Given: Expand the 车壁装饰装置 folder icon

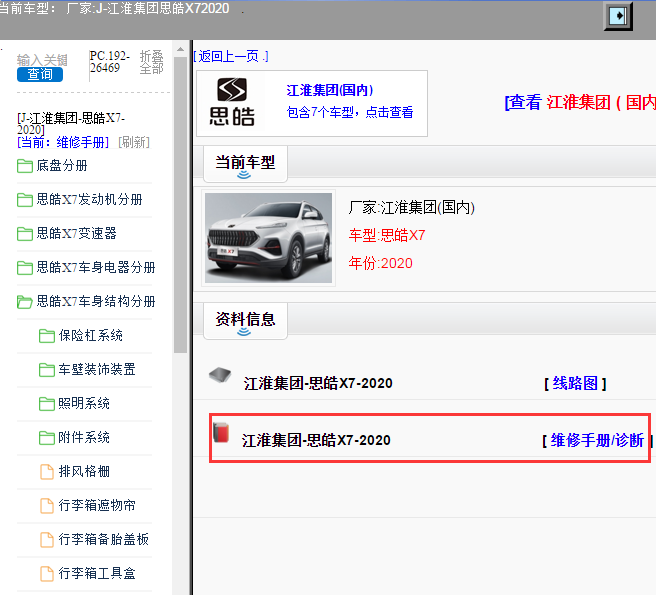Looking at the screenshot, I should (46, 369).
